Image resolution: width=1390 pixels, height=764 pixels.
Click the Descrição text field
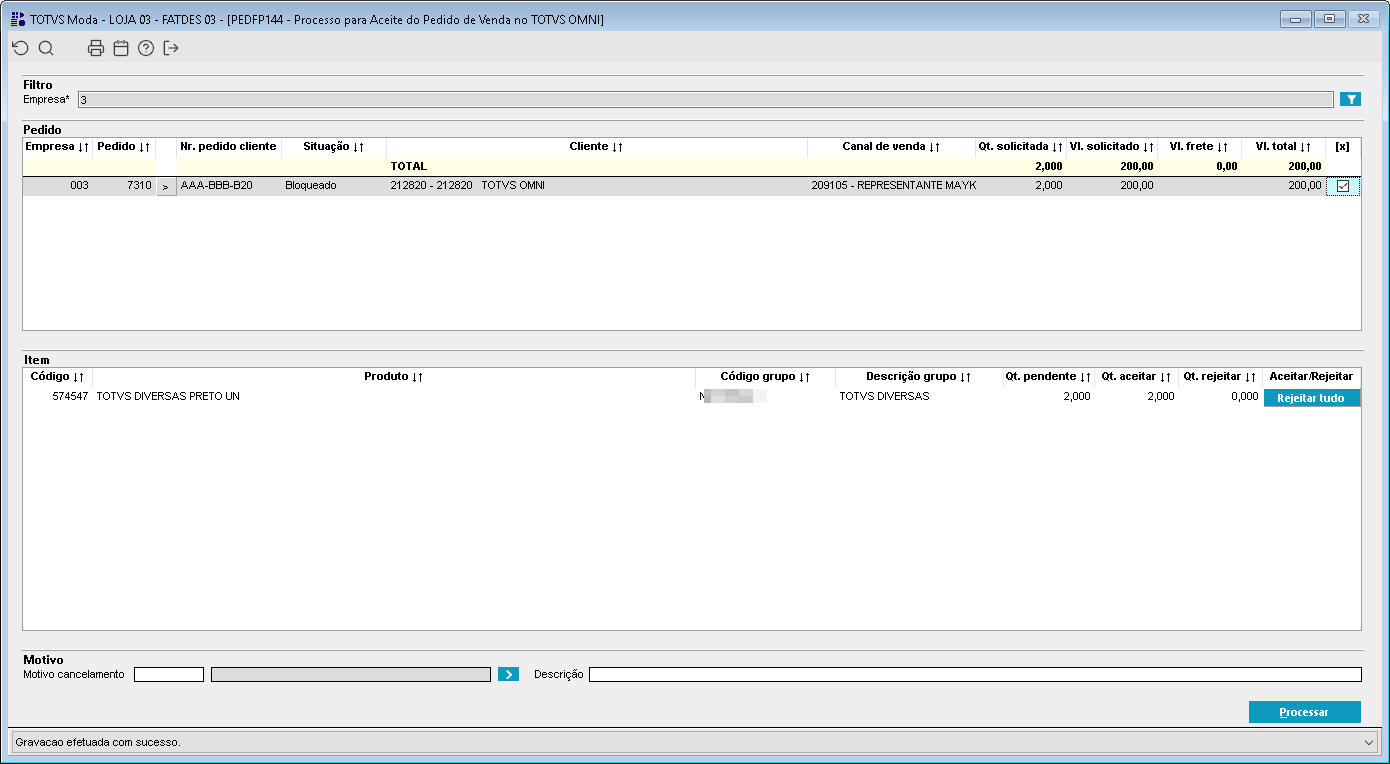(975, 674)
